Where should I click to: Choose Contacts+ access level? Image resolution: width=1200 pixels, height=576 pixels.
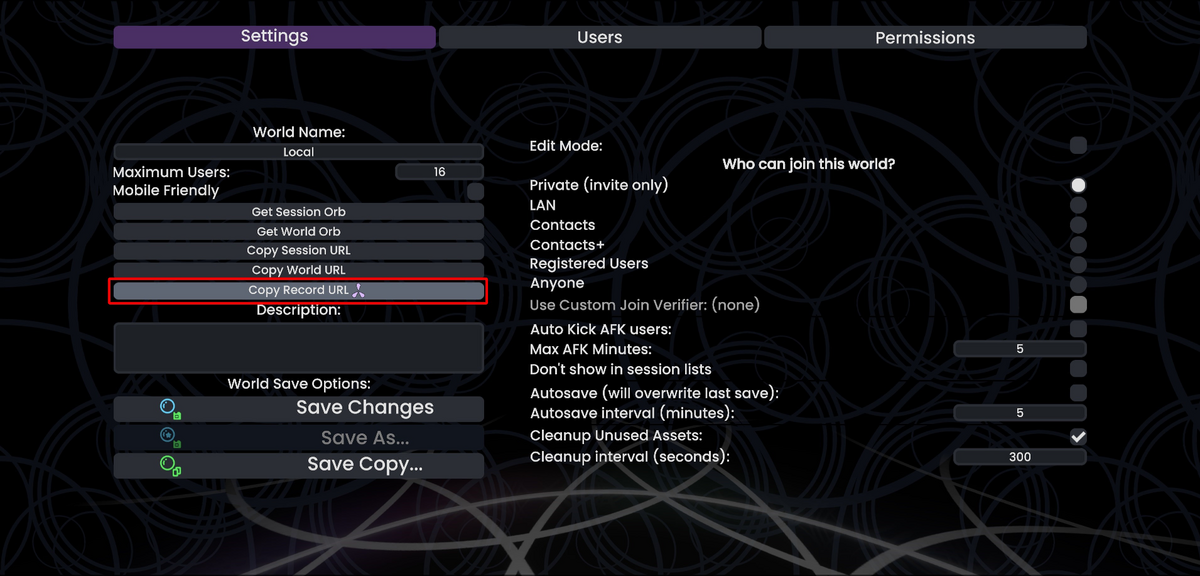point(1078,245)
